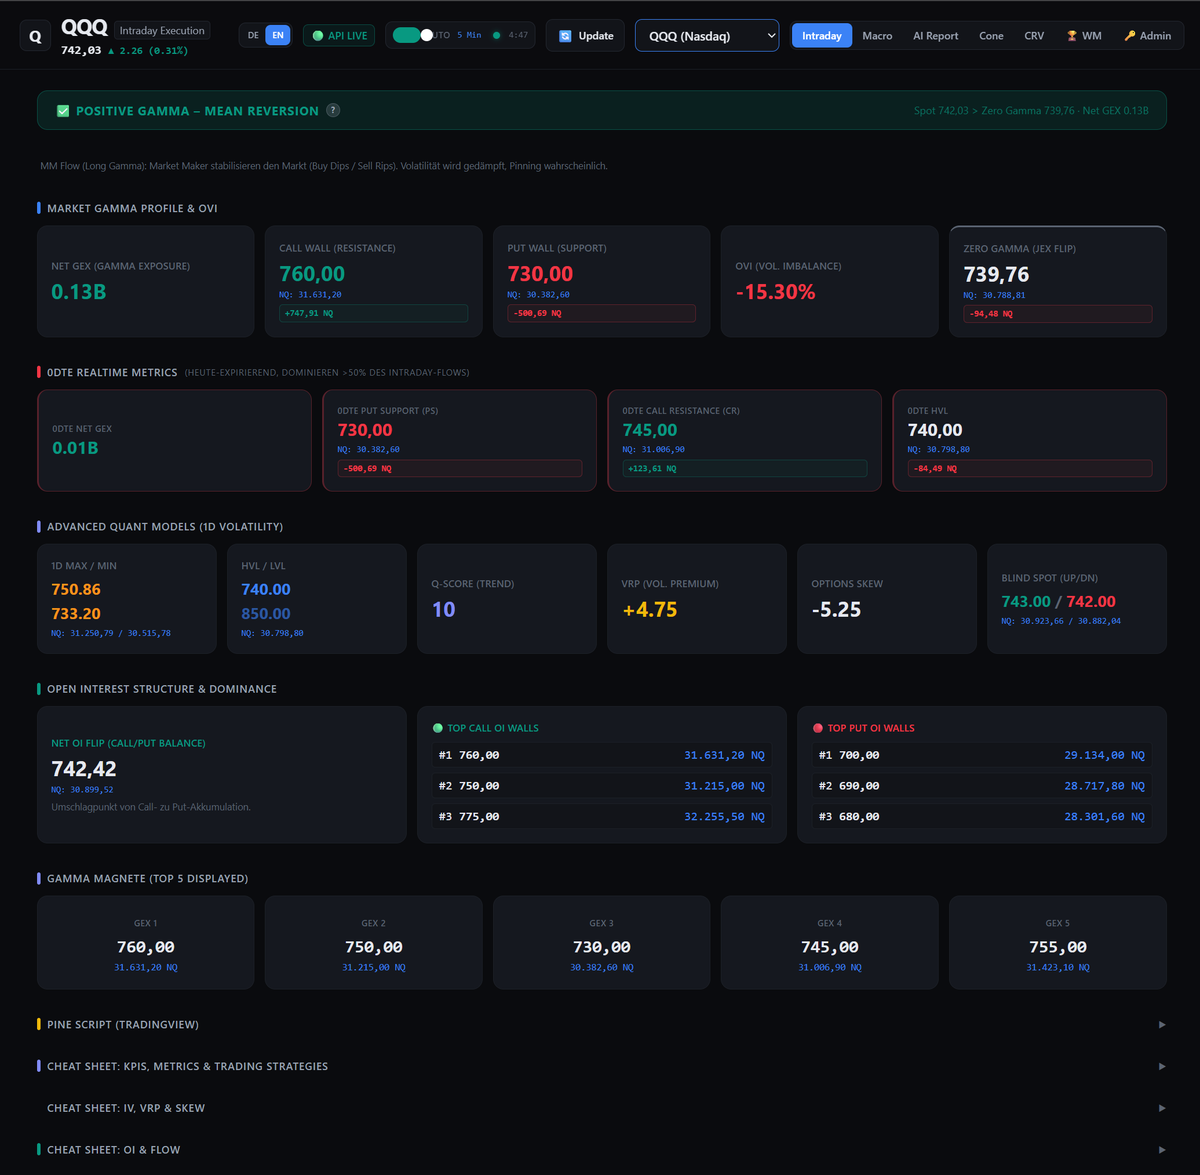Image resolution: width=1200 pixels, height=1175 pixels.
Task: Click the Options Skew value -5.25
Action: pyautogui.click(x=837, y=609)
